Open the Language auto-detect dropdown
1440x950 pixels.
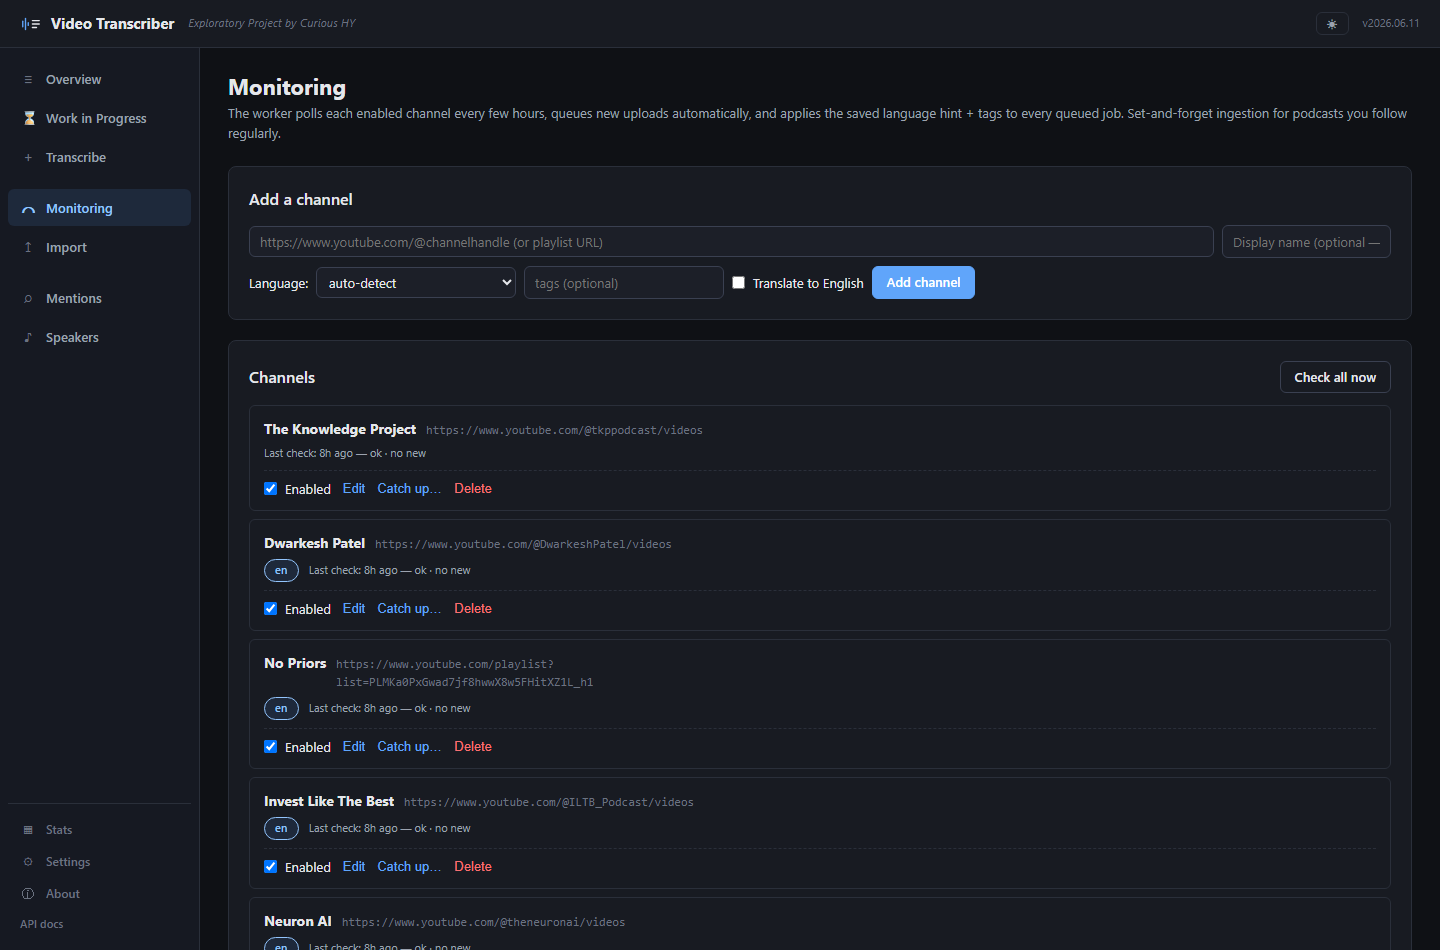416,283
